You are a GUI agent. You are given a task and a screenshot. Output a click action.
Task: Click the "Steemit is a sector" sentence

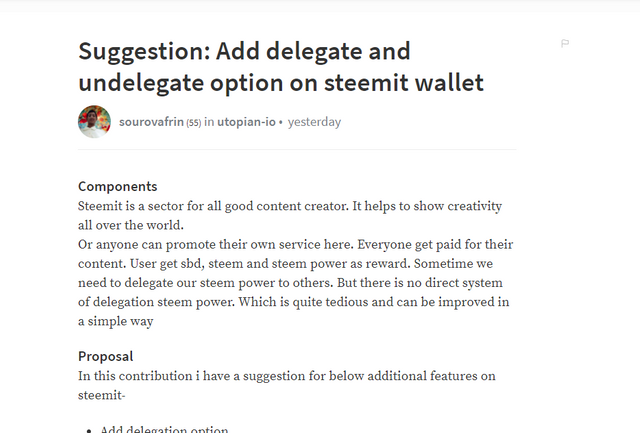[x=200, y=206]
